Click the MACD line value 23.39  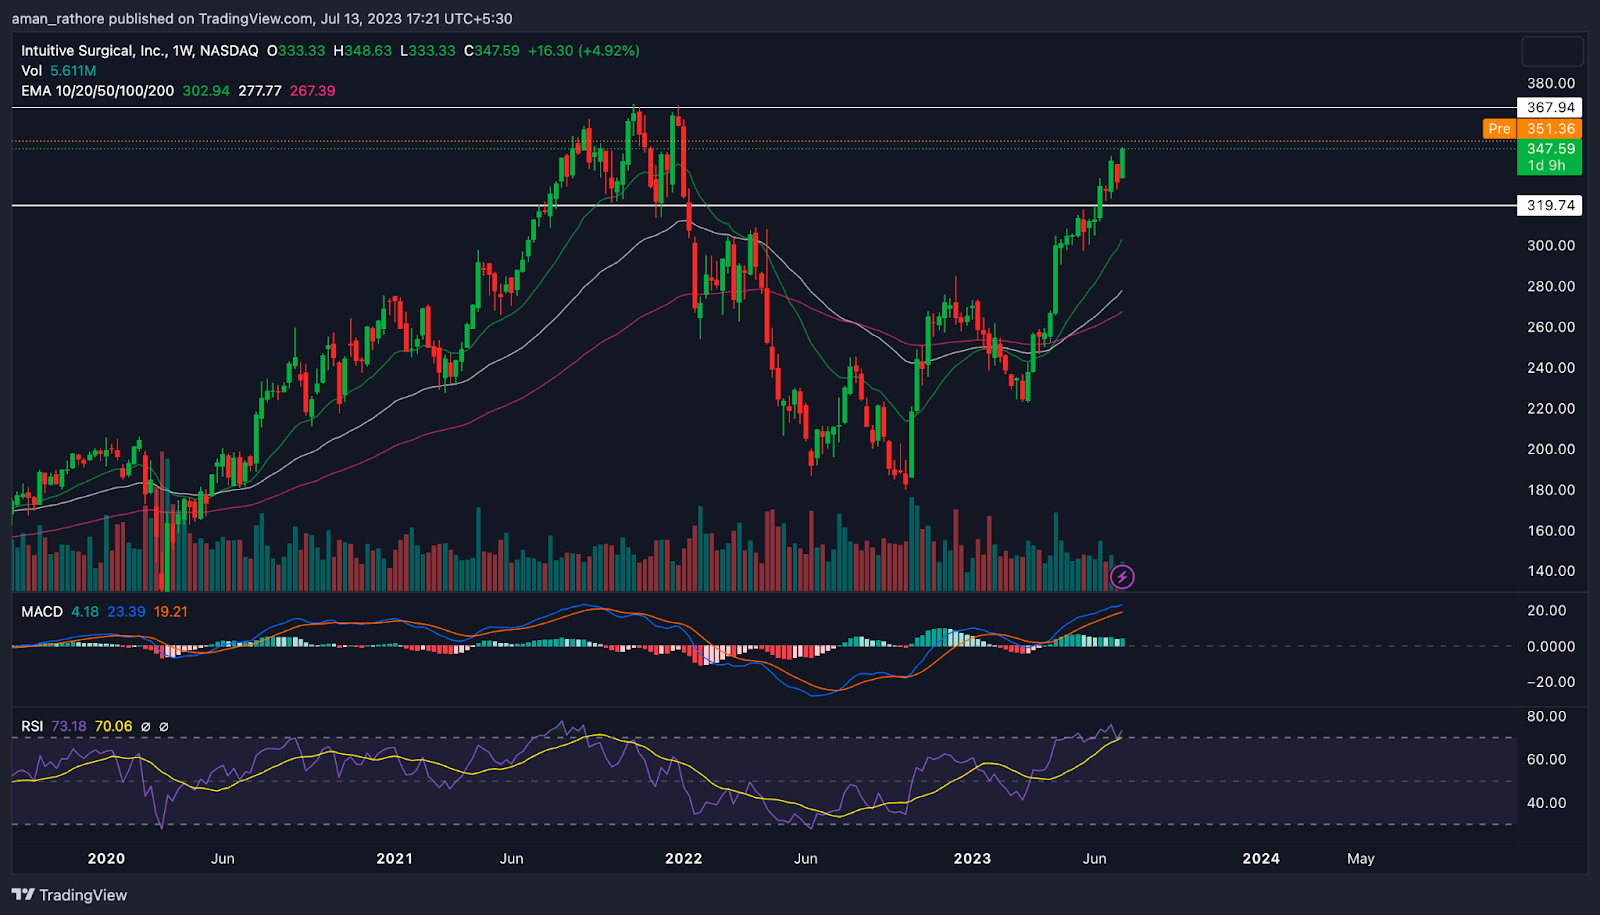click(126, 611)
